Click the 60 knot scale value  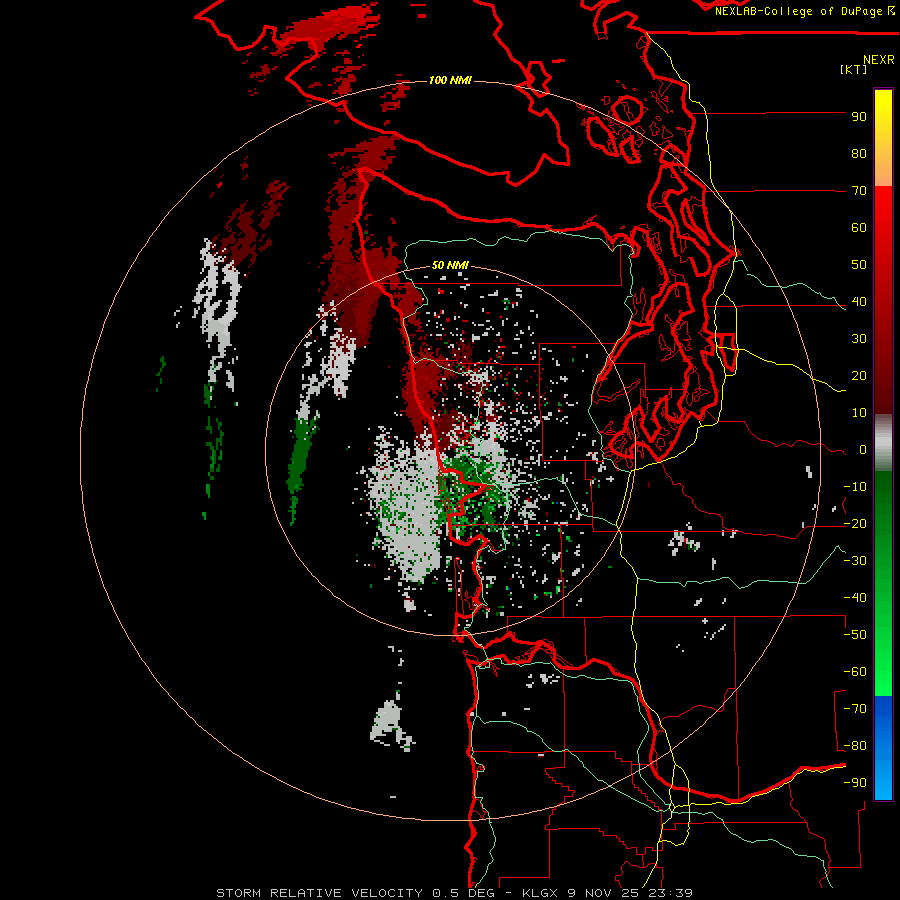[x=859, y=227]
